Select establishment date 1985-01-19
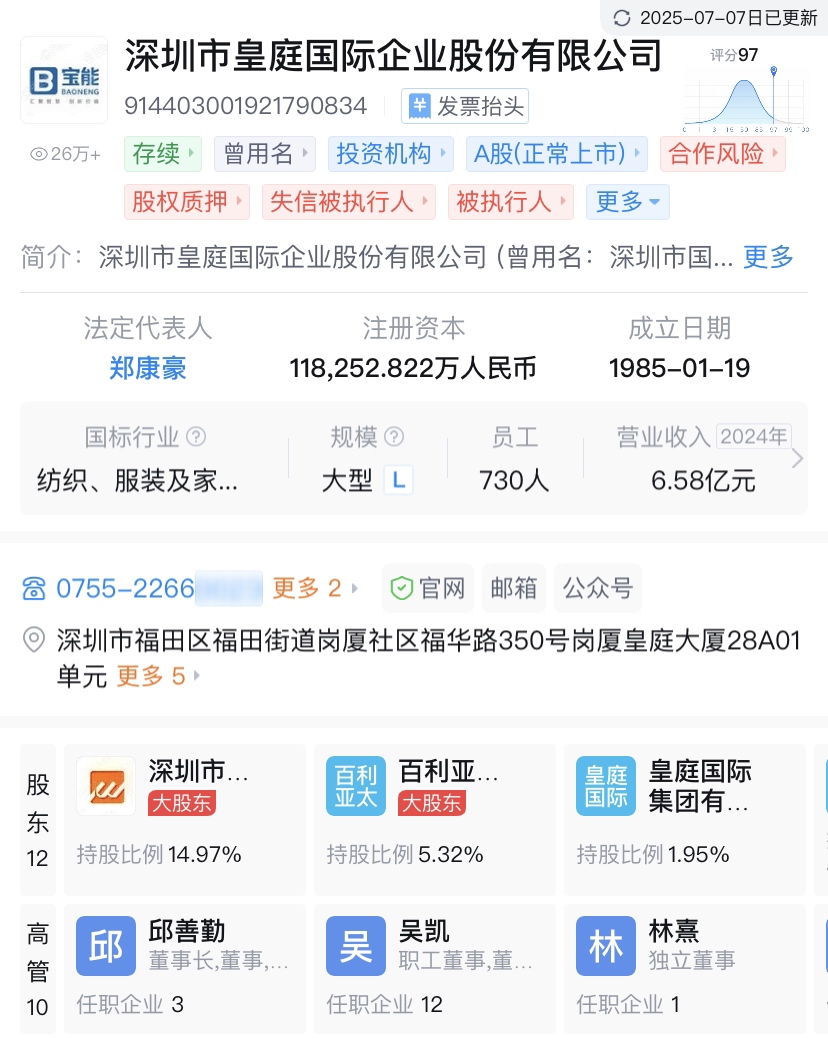Viewport: 828px width, 1040px height. (x=679, y=367)
